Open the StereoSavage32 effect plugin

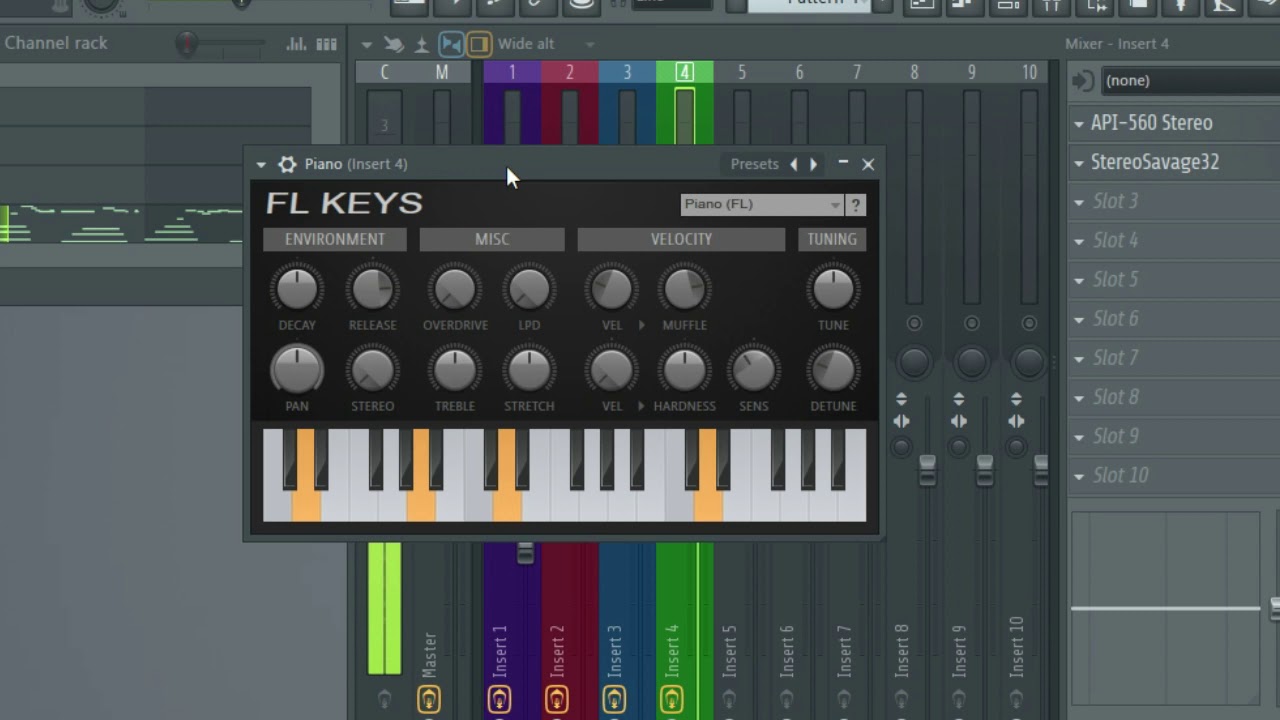pyautogui.click(x=1155, y=162)
